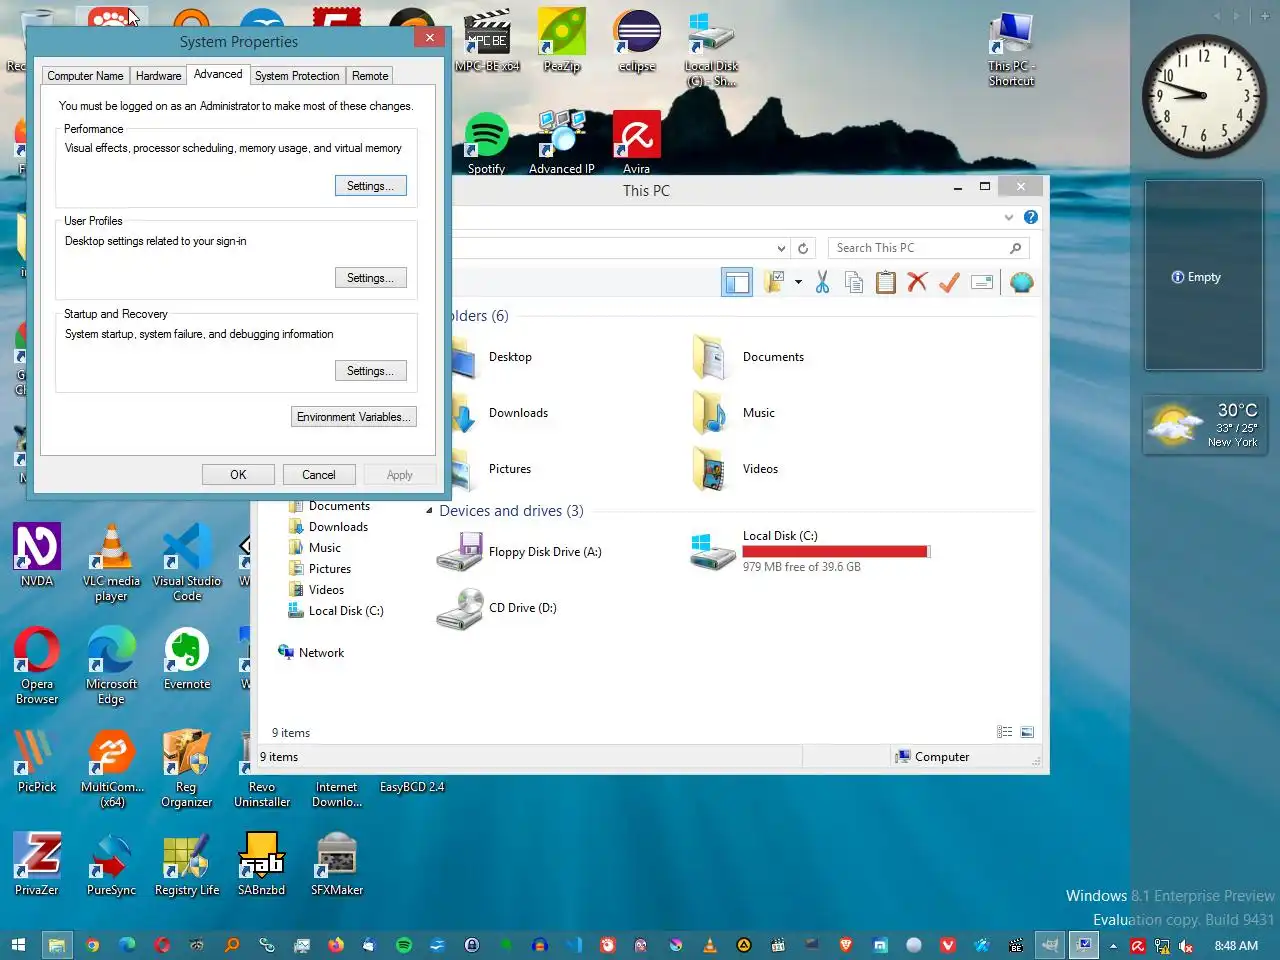Open Classic Shell settings shell icon
This screenshot has height=960, width=1280.
click(x=1021, y=283)
